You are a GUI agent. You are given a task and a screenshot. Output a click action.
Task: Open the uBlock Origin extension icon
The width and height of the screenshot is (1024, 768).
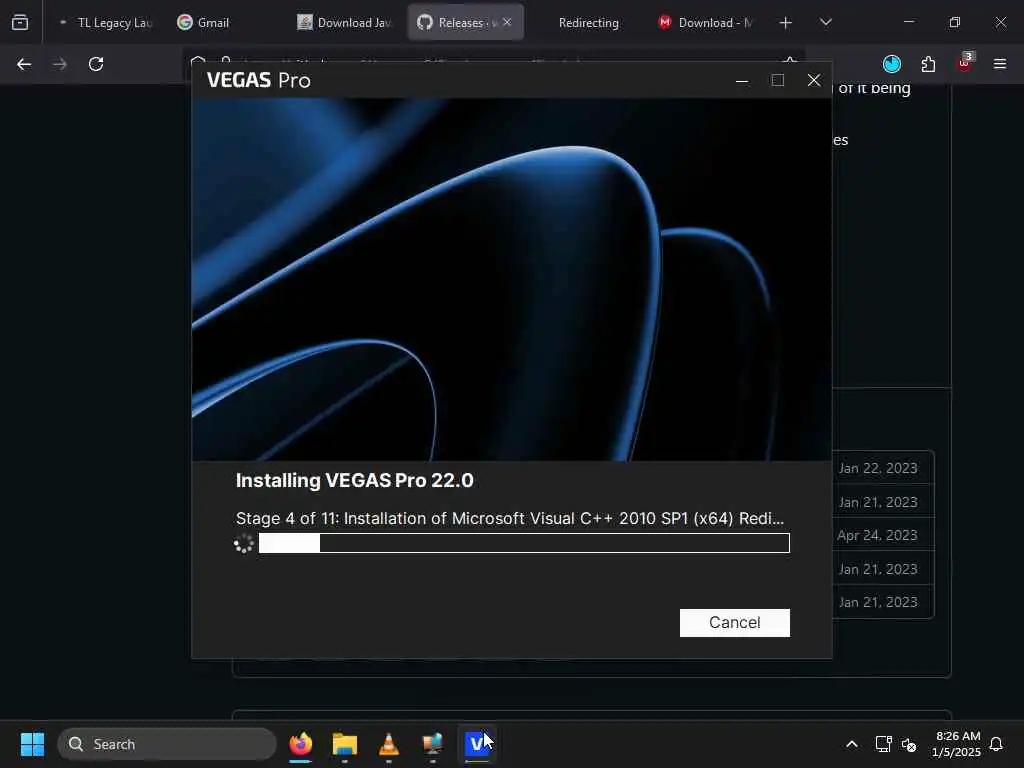tap(965, 63)
